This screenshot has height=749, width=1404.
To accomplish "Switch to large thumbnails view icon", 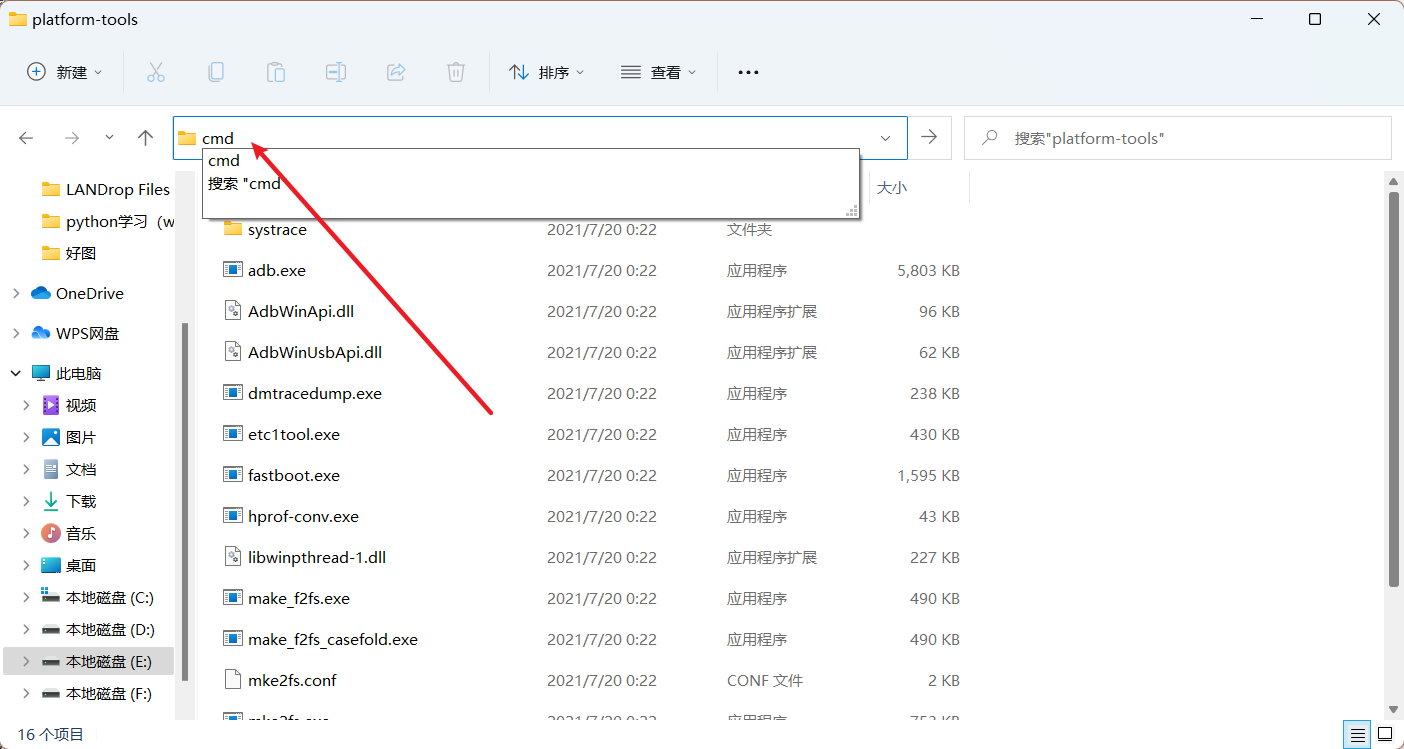I will click(x=1385, y=734).
